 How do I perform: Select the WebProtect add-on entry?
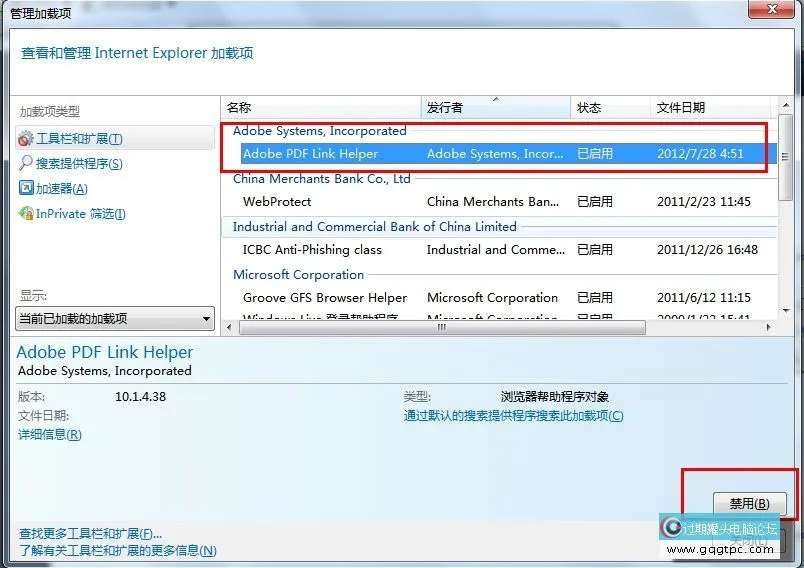click(277, 202)
